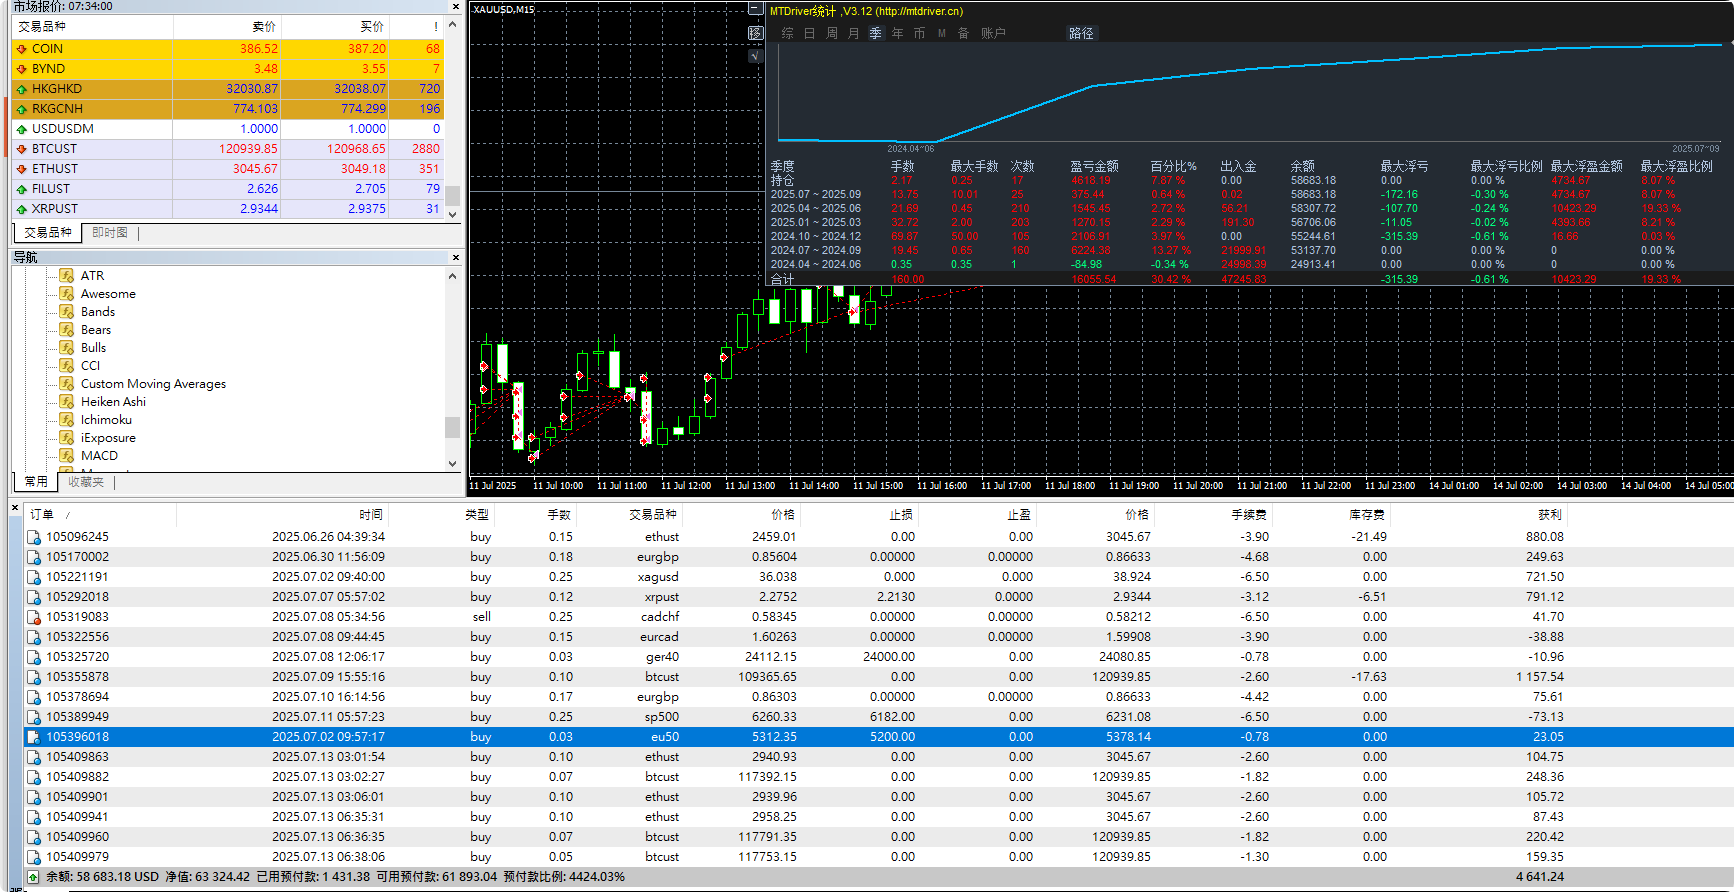
Task: Switch to the 综 summary tab in MTDriver
Action: [x=787, y=33]
